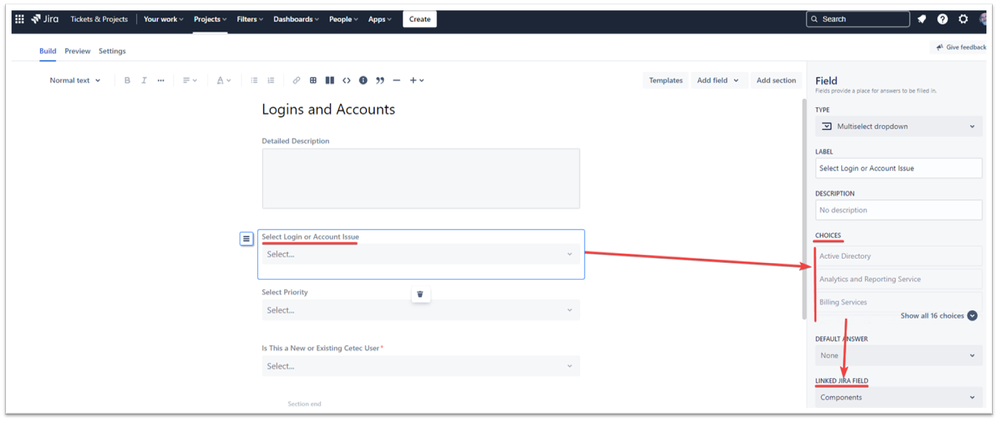Open Your work menu
Image resolution: width=998 pixels, height=421 pixels.
(164, 19)
